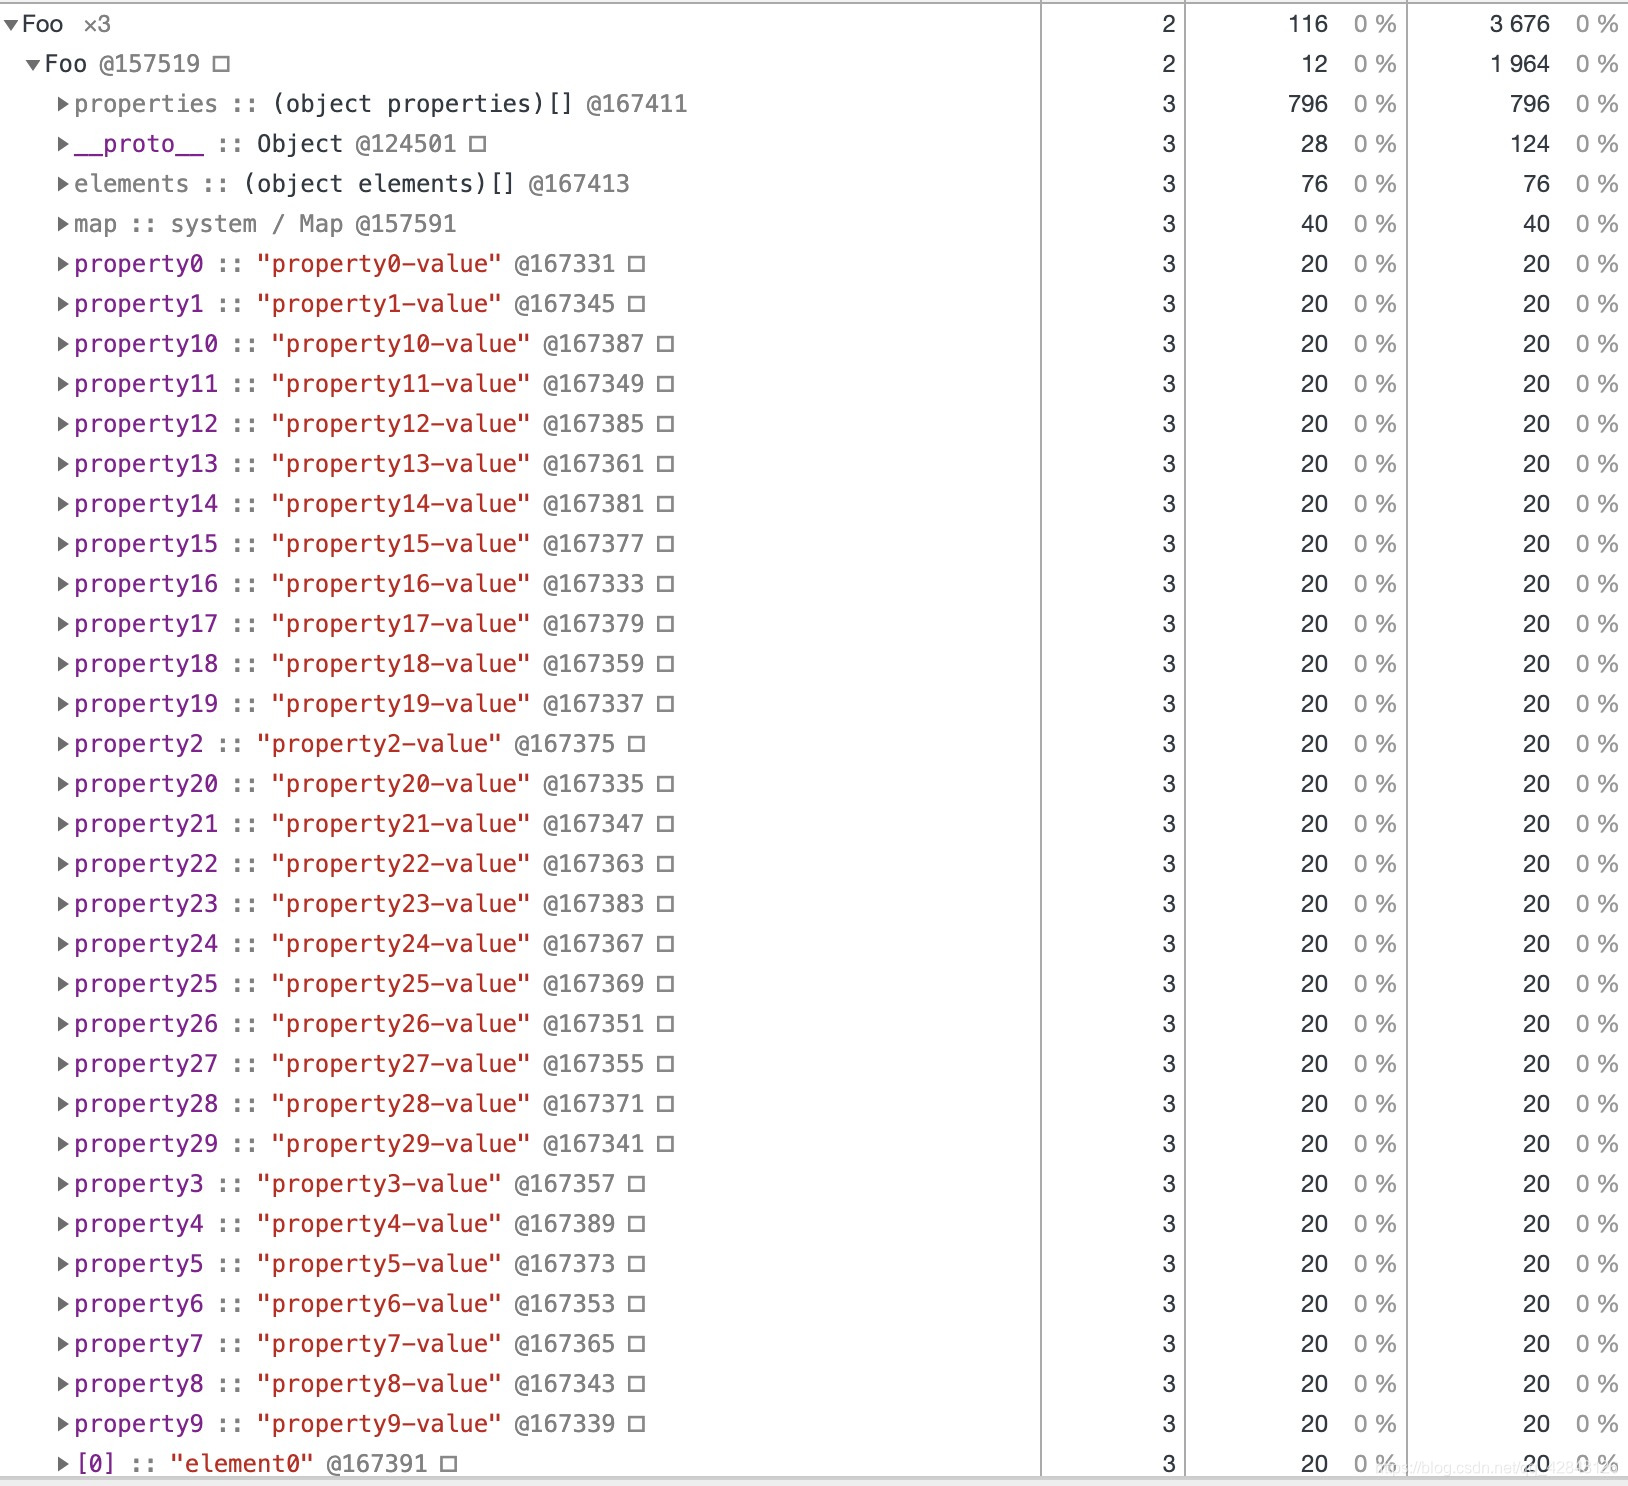This screenshot has width=1628, height=1486.
Task: Expand the [0] :: "element0" row
Action: click(63, 1464)
